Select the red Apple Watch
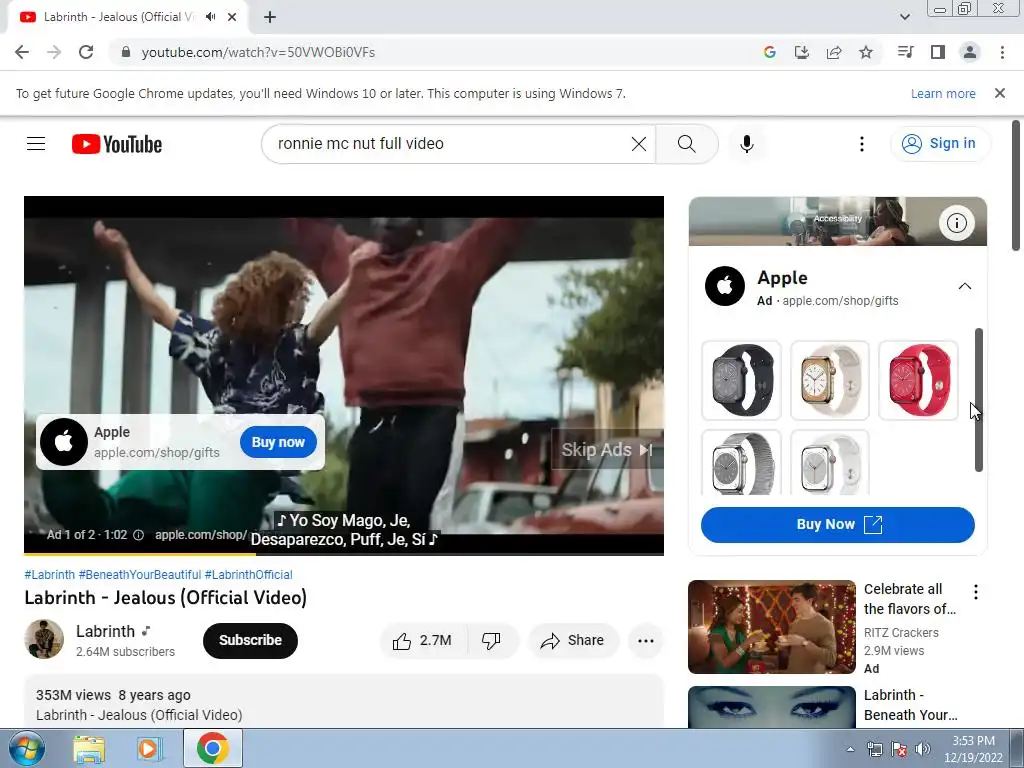 [918, 380]
